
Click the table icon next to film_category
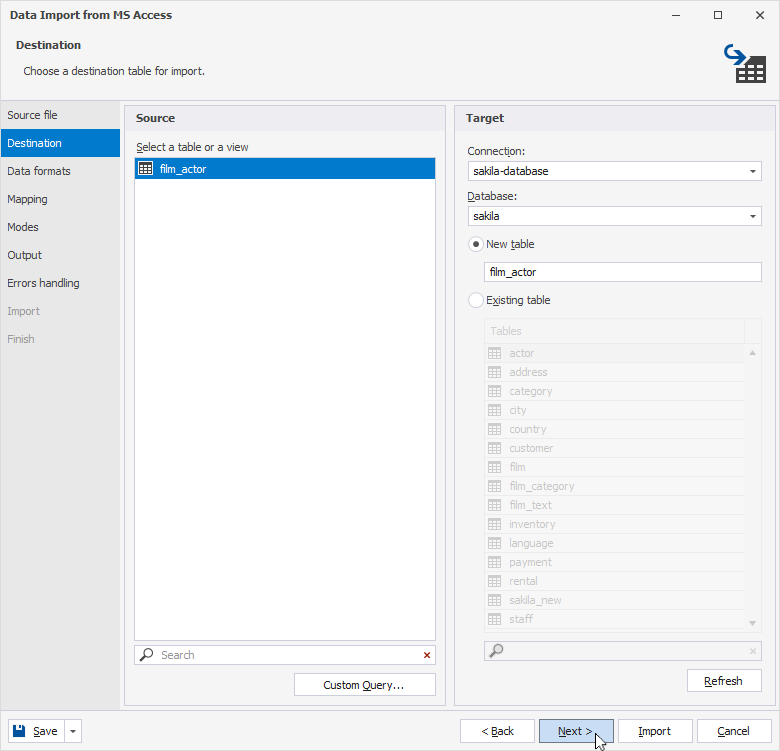coord(494,486)
